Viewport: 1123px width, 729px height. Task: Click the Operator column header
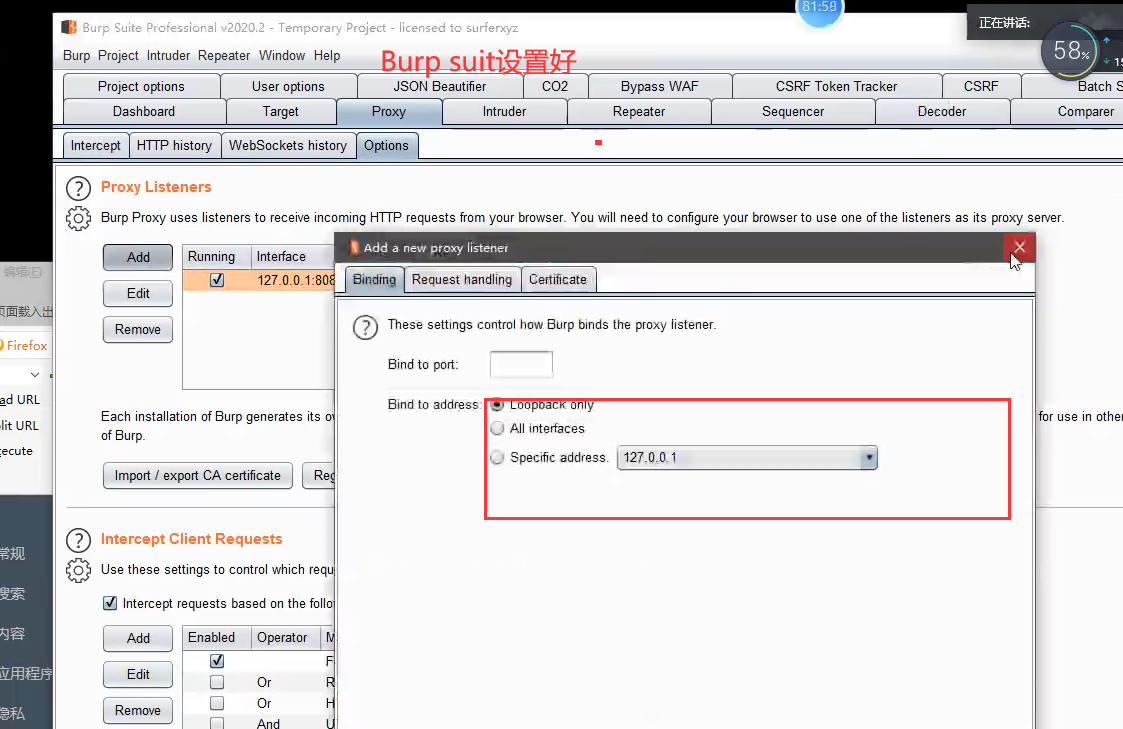286,637
